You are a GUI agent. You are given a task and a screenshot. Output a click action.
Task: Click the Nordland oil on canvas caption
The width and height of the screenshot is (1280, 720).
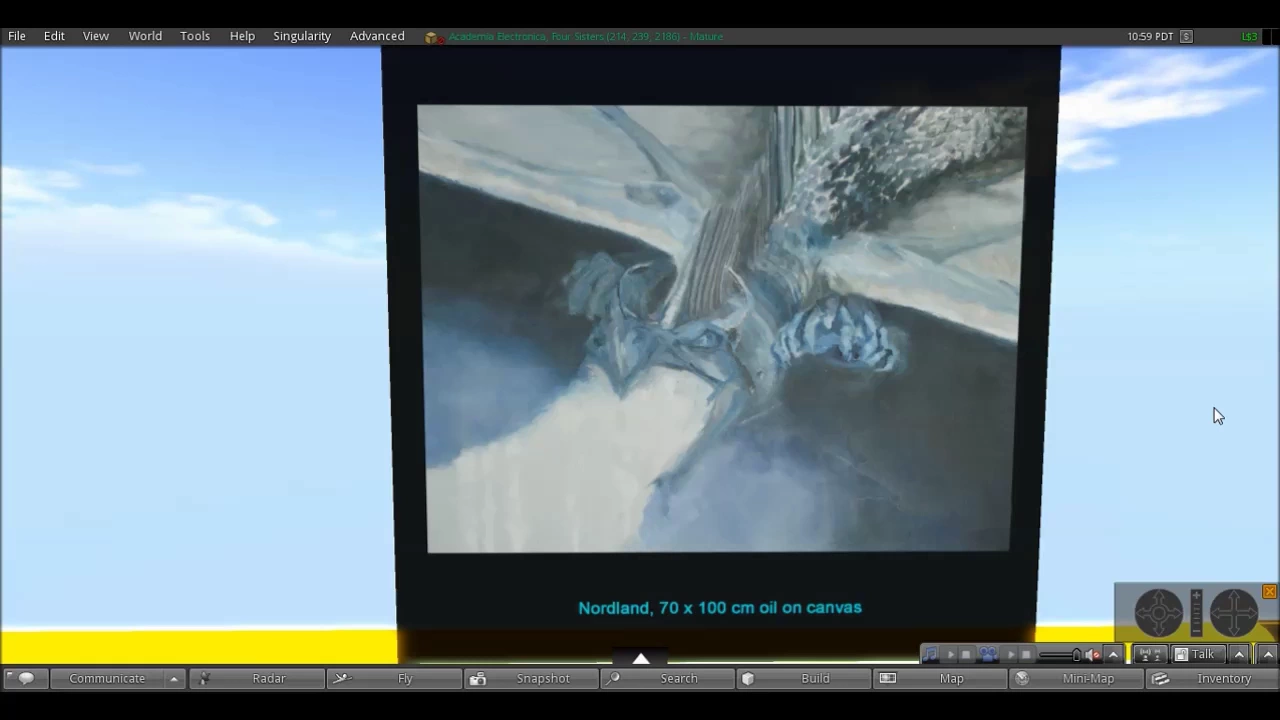click(x=720, y=607)
